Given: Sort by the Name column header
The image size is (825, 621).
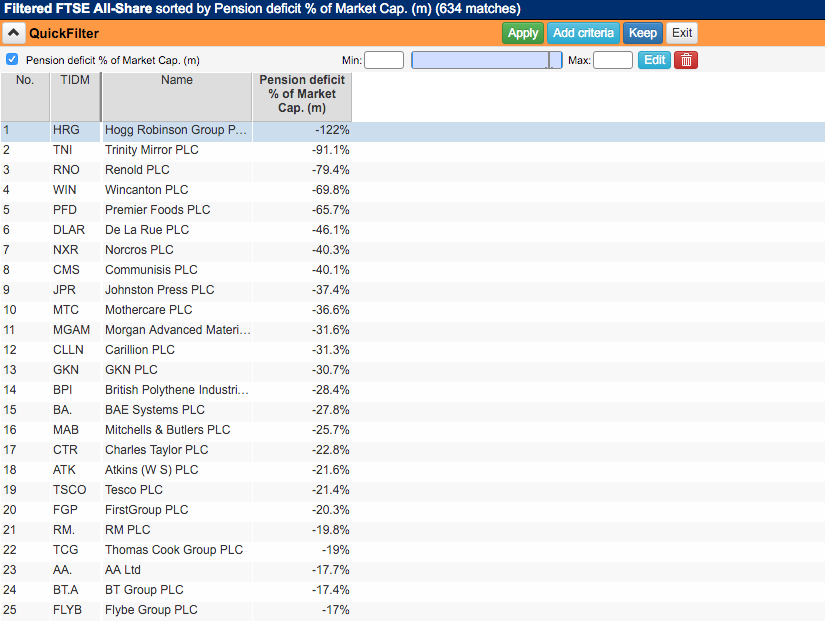Looking at the screenshot, I should [177, 97].
